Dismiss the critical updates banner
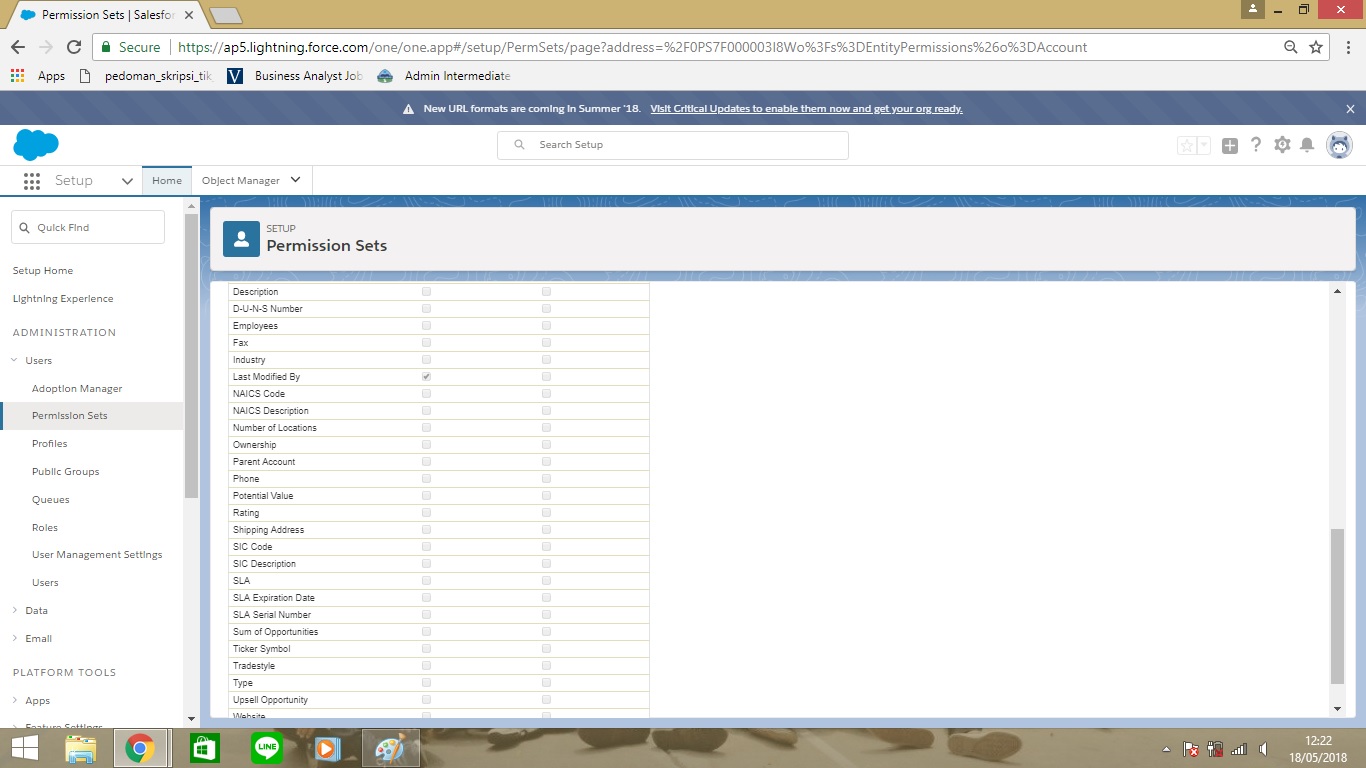This screenshot has width=1366, height=768. (x=1350, y=109)
